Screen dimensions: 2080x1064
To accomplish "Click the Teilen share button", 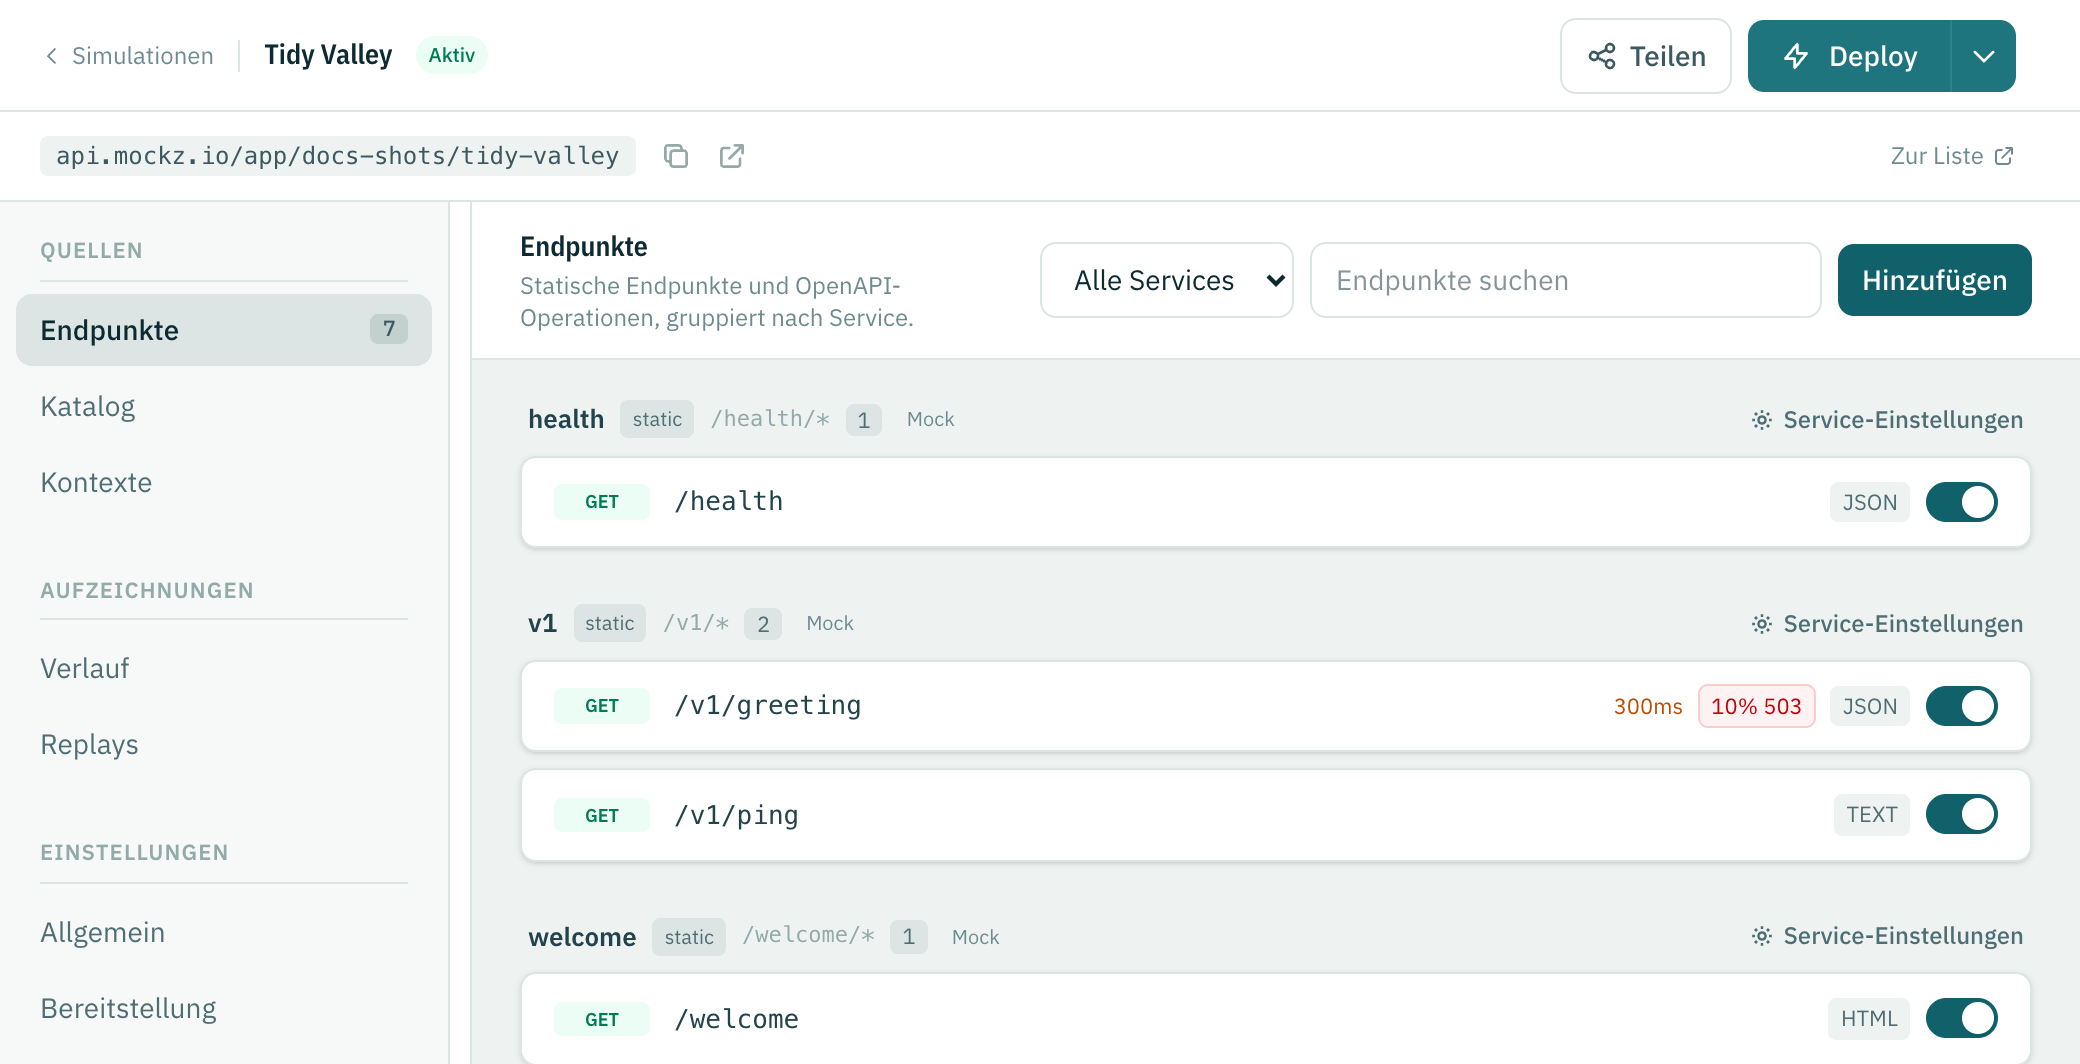I will point(1646,56).
